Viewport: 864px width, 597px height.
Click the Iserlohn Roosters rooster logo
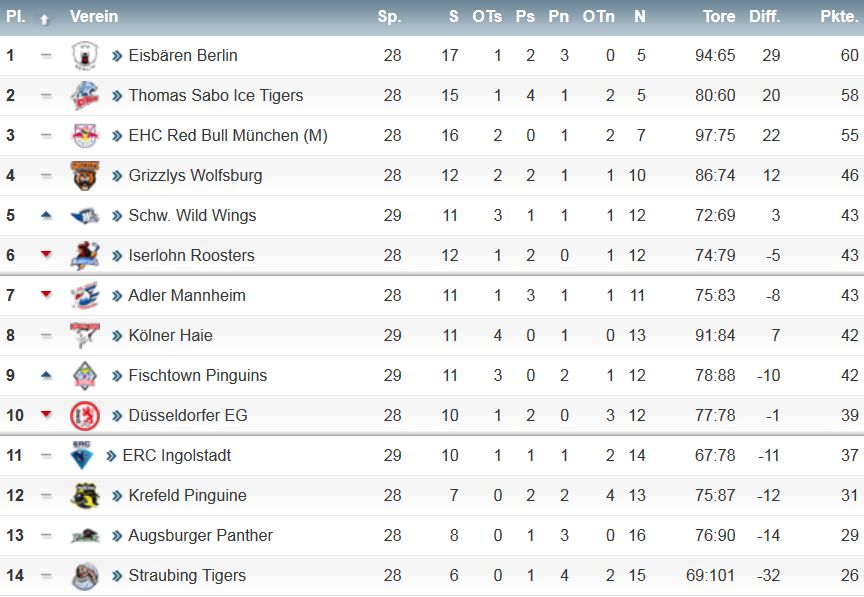(85, 256)
